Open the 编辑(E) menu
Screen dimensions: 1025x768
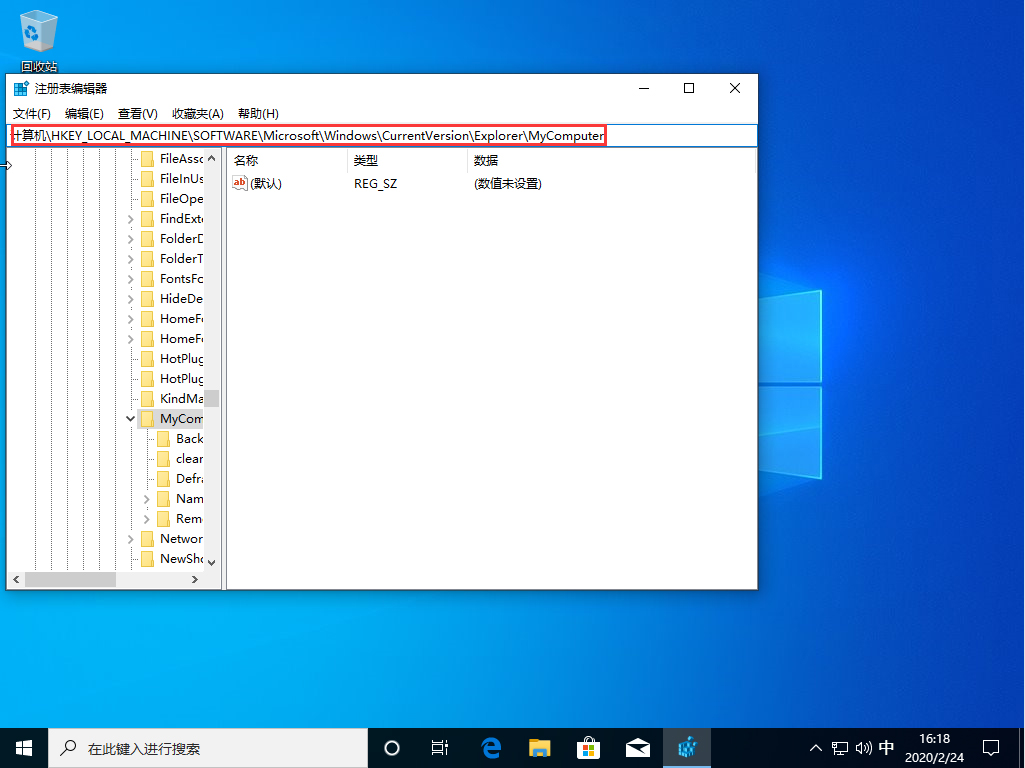coord(84,113)
